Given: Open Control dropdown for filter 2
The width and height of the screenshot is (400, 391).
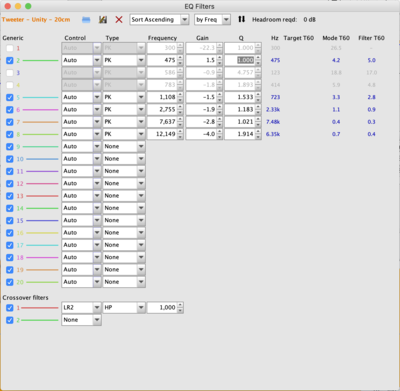Looking at the screenshot, I should 81,60.
